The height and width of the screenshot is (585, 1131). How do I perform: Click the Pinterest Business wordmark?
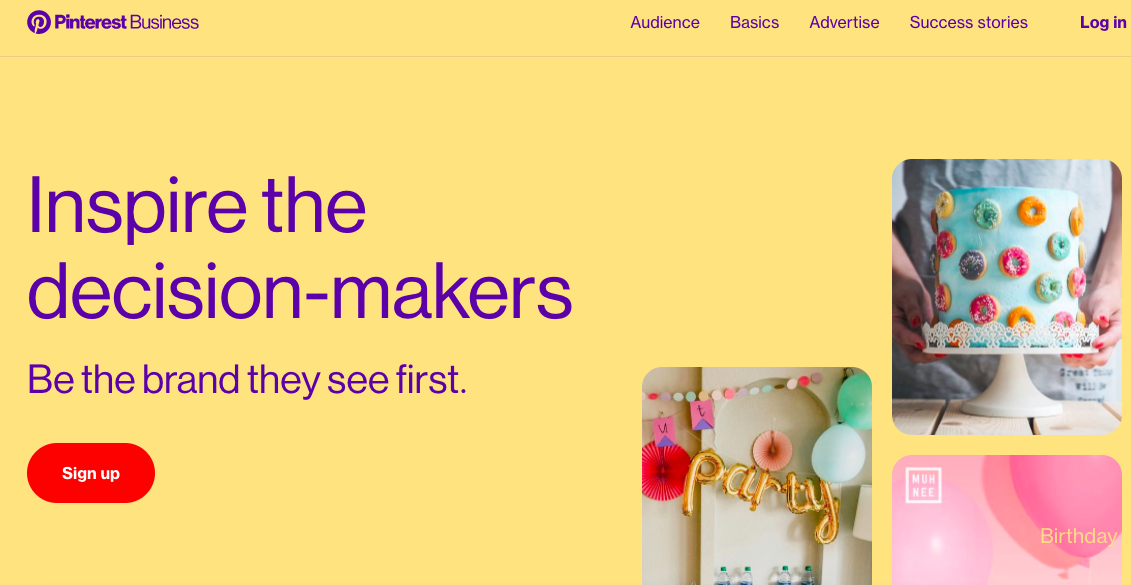(x=126, y=22)
